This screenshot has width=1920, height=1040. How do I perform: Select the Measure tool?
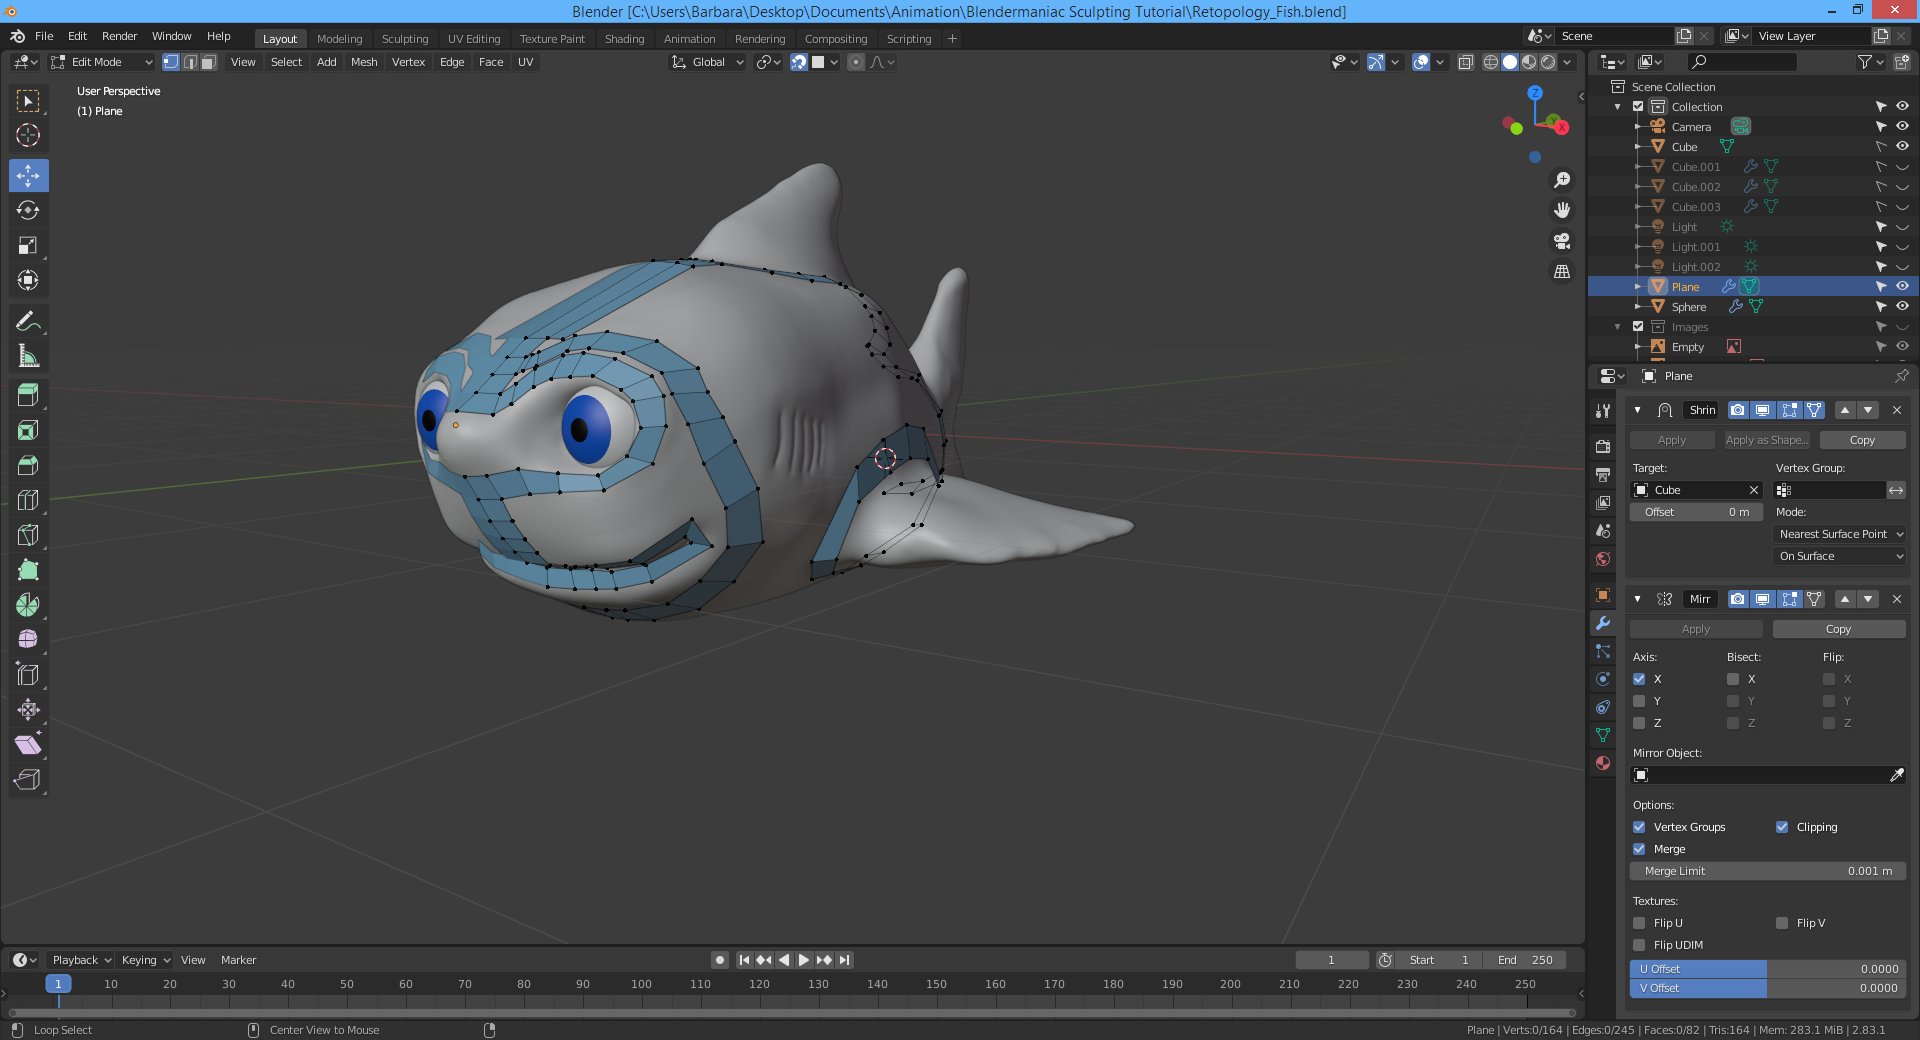(x=28, y=356)
